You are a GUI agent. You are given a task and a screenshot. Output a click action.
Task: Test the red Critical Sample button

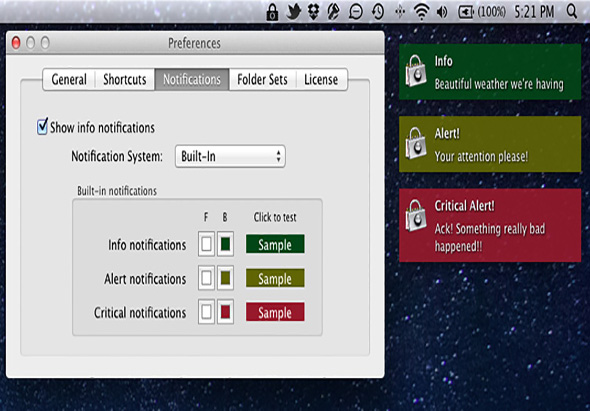coord(275,312)
